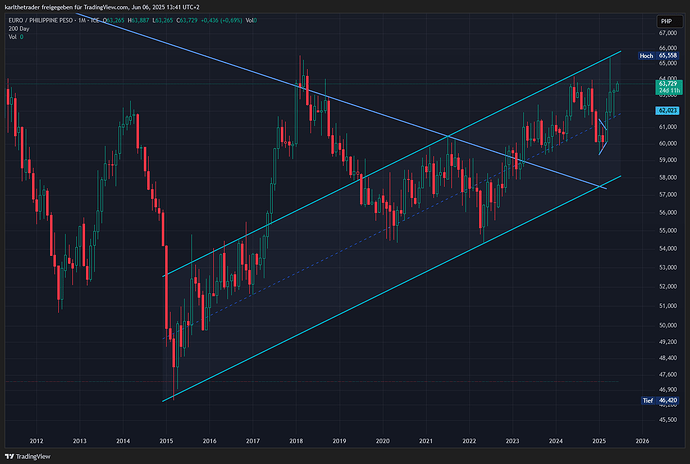
Task: Select the 200 Day indicator legend
Action: click(18, 29)
